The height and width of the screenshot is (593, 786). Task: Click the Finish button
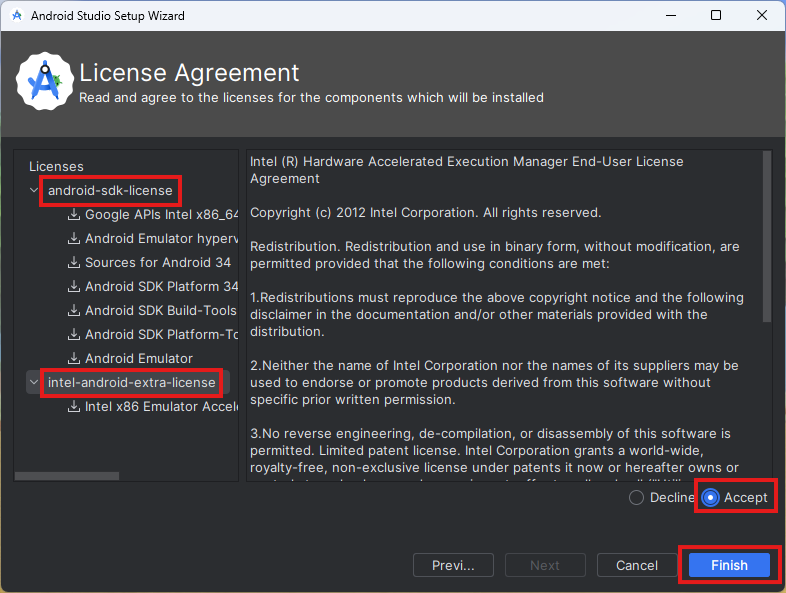[x=729, y=565]
